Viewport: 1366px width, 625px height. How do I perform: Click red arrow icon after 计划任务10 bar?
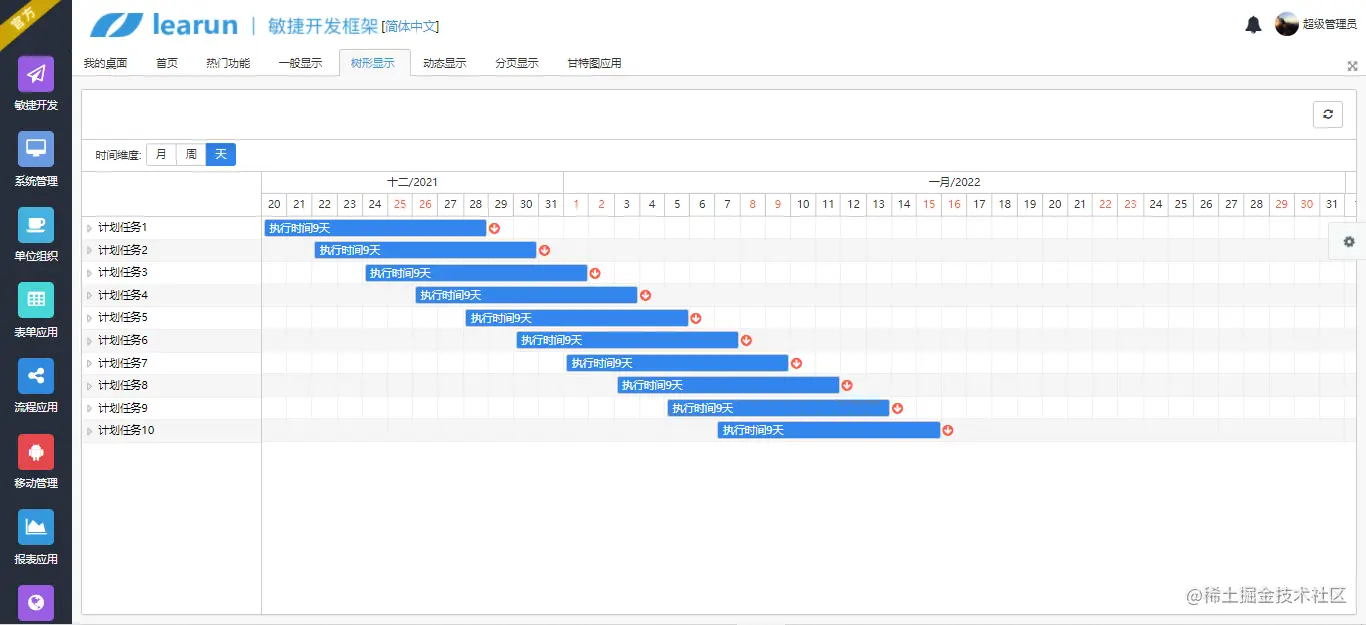point(948,430)
